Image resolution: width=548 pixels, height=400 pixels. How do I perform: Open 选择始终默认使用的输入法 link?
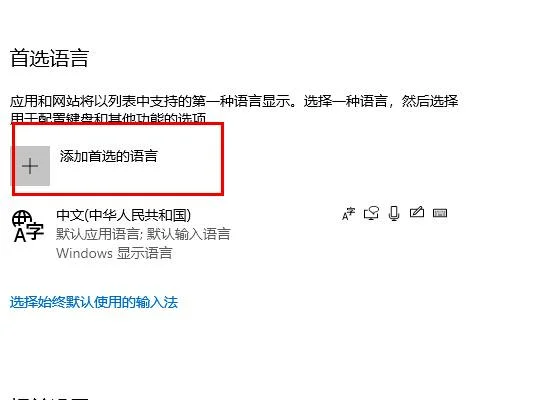click(x=94, y=302)
